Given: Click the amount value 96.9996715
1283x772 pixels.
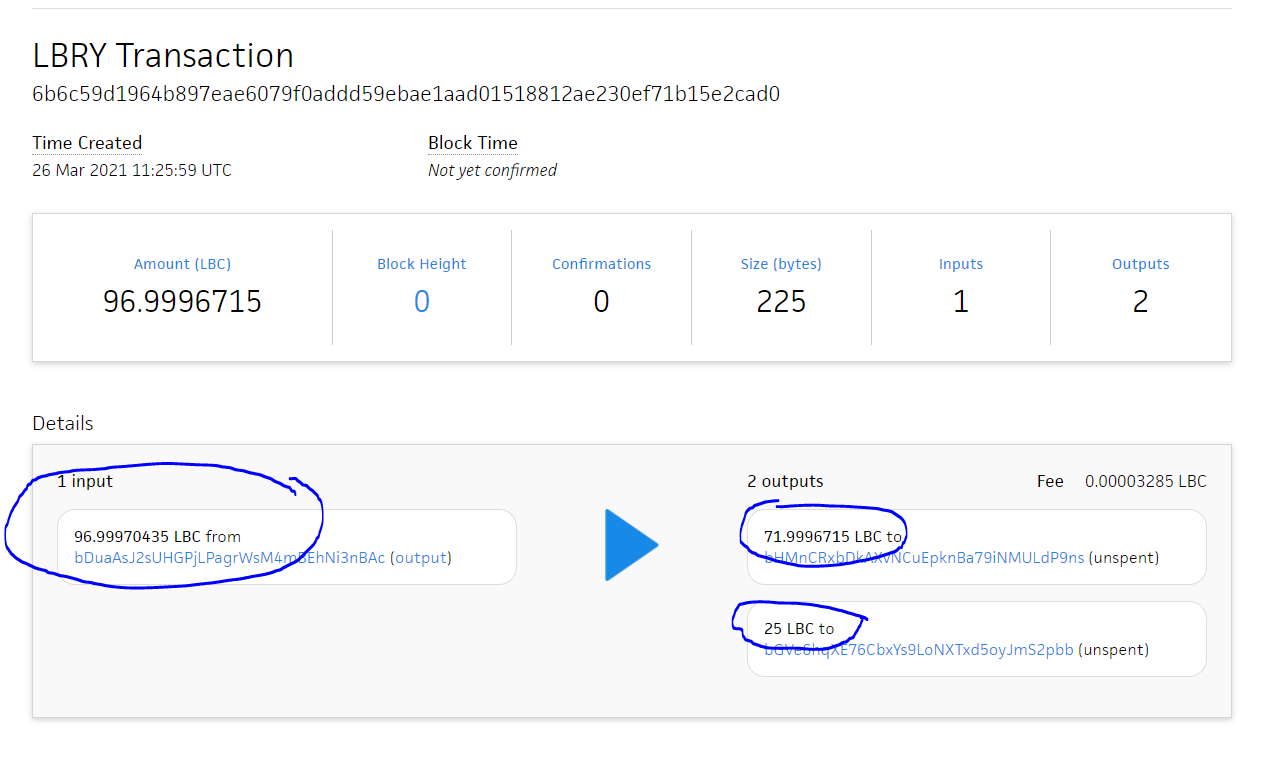Looking at the screenshot, I should tap(182, 301).
